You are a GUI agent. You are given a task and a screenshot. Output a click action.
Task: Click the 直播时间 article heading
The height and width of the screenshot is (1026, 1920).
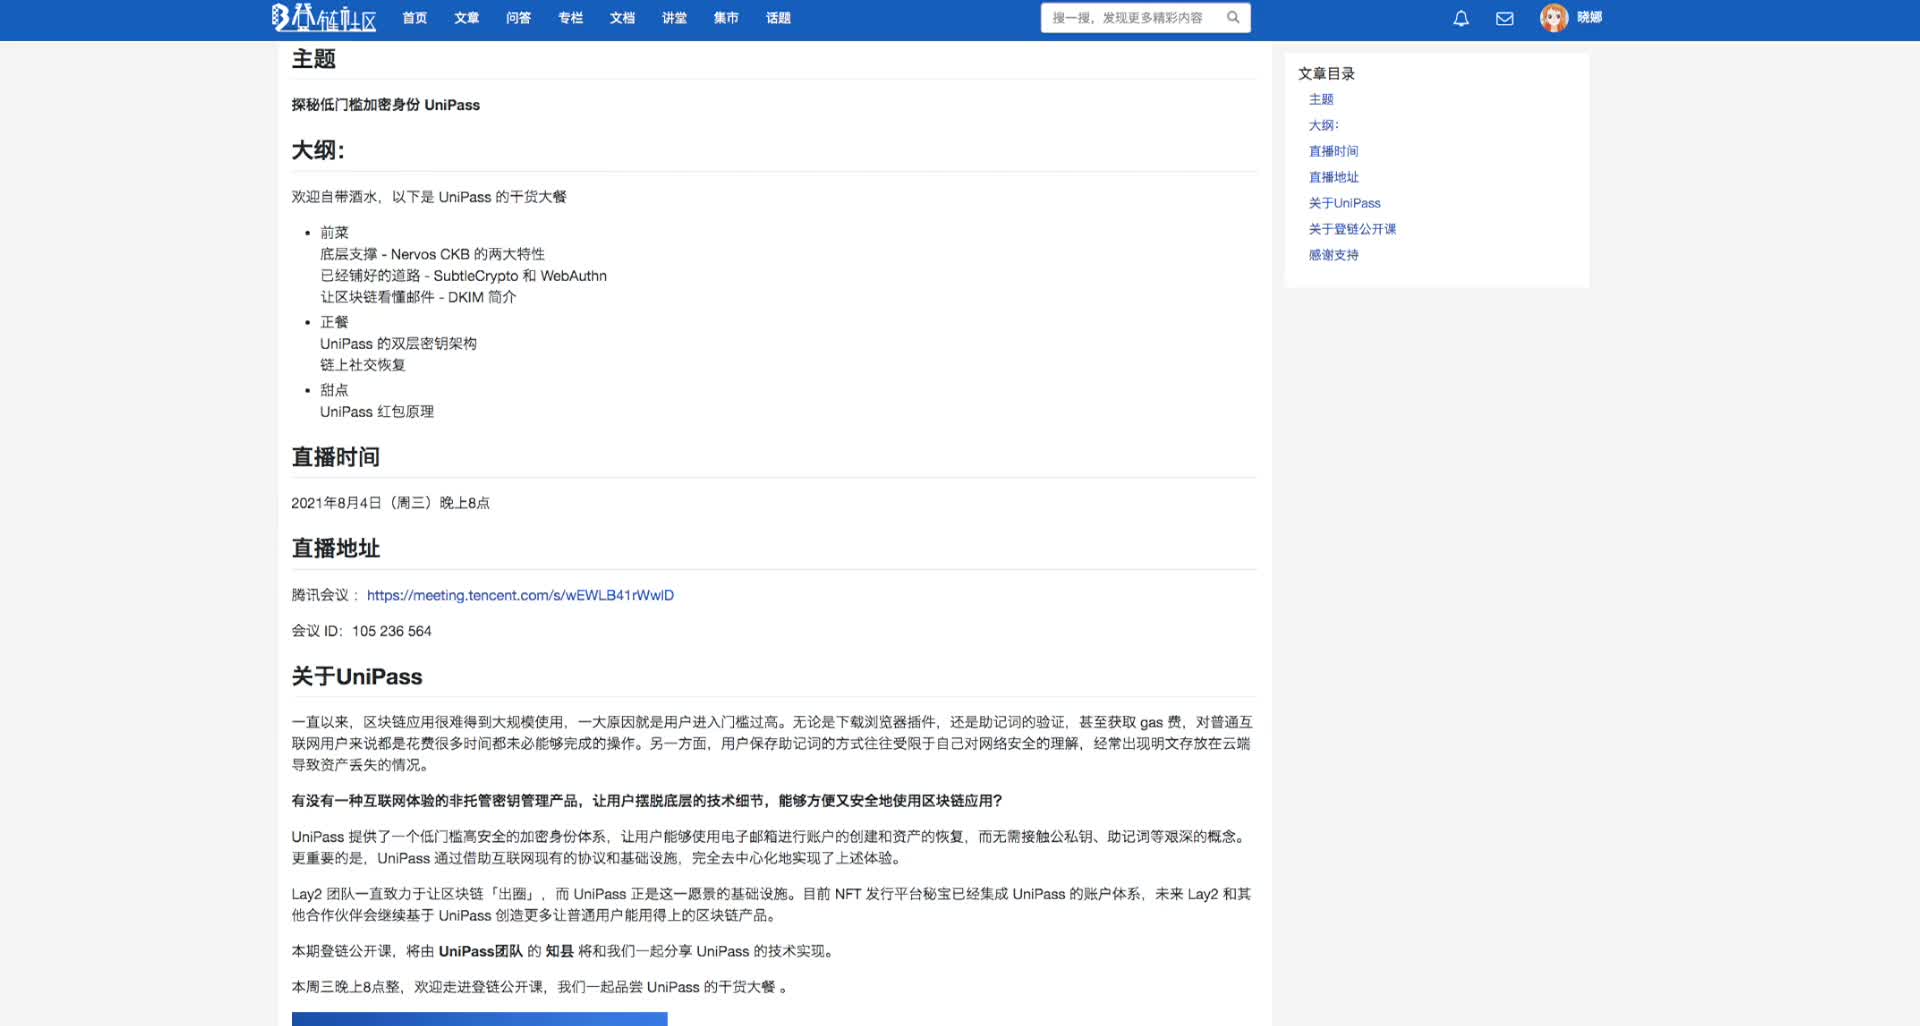[x=335, y=457]
